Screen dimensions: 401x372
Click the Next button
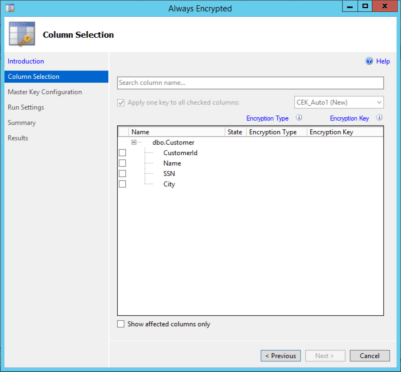click(325, 356)
